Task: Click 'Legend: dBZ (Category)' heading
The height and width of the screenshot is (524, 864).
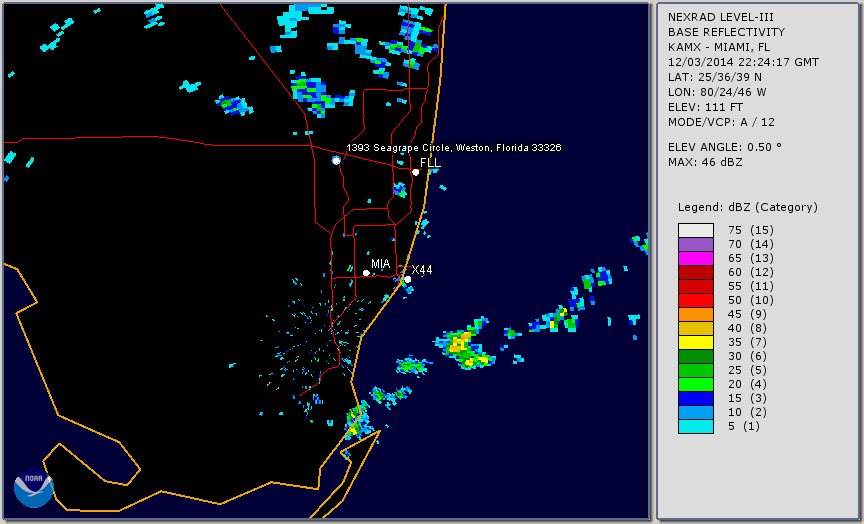Action: [748, 207]
